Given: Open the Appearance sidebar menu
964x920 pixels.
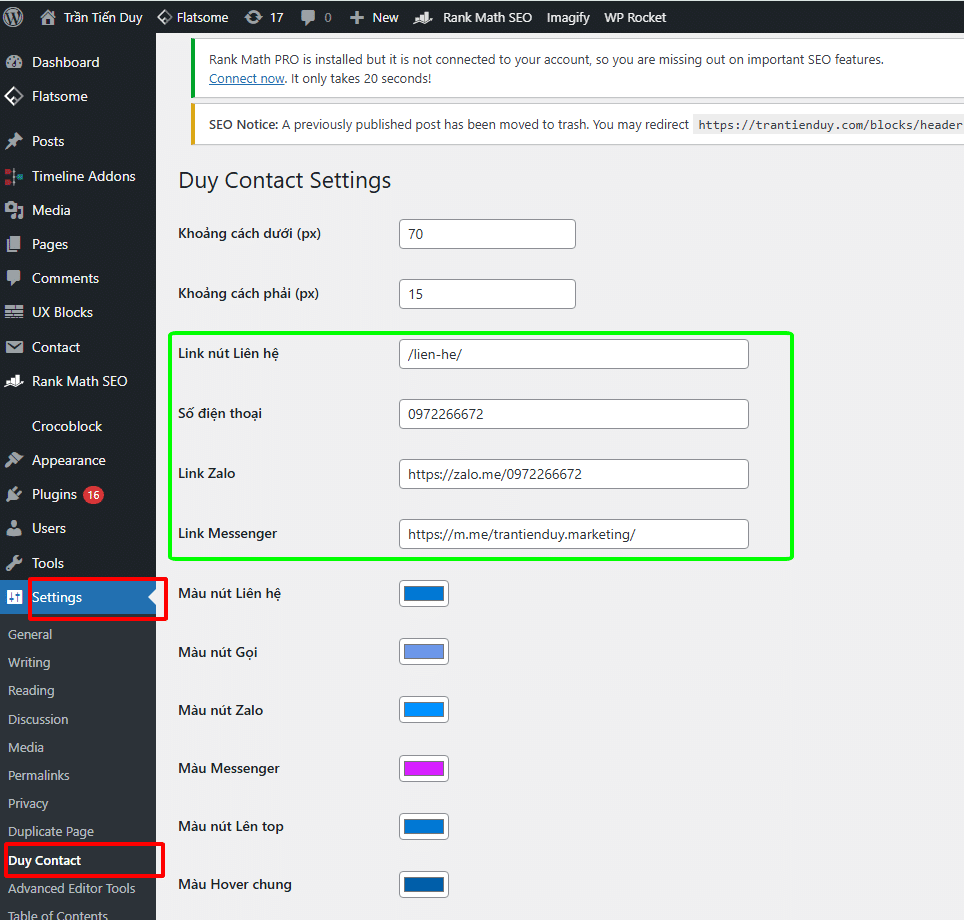Looking at the screenshot, I should tap(68, 460).
